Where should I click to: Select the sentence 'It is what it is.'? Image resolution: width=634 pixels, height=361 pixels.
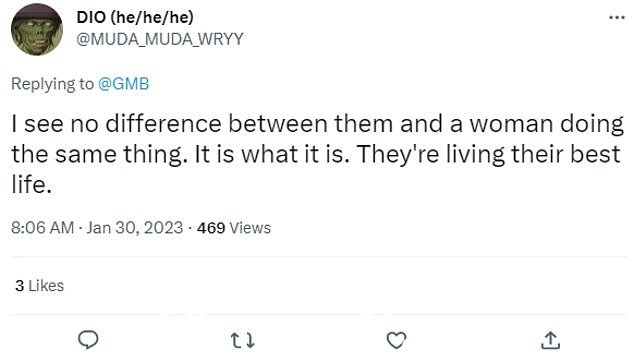(272, 154)
